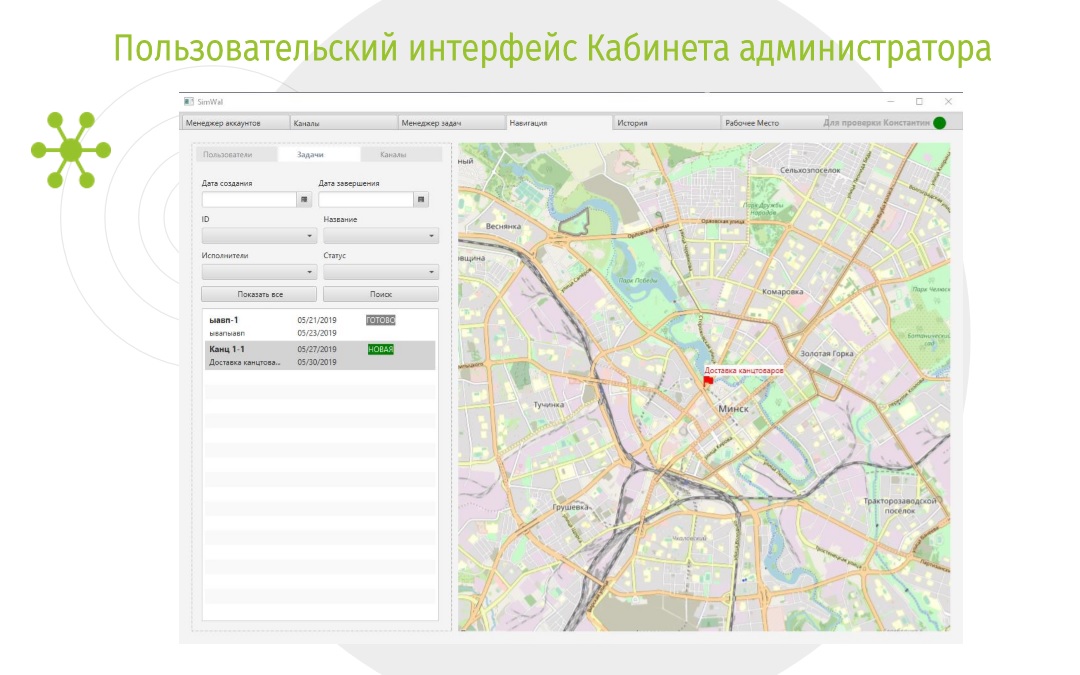Click the Для проверки Константин user label
This screenshot has height=675, width=1080.
pyautogui.click(x=876, y=123)
